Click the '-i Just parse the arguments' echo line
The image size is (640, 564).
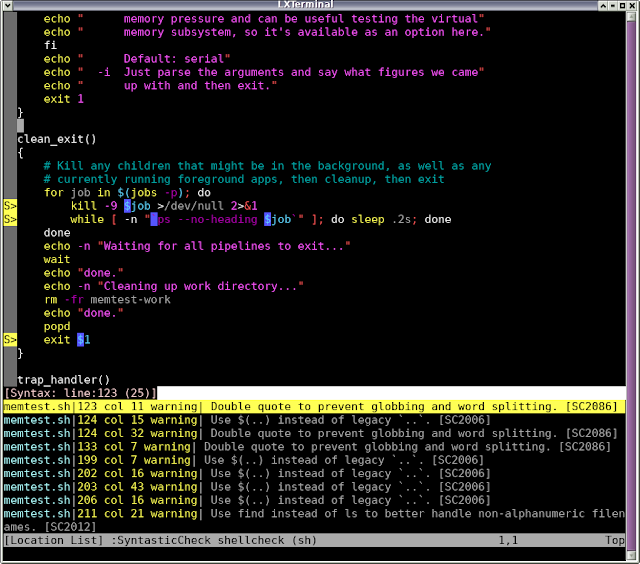tap(264, 72)
